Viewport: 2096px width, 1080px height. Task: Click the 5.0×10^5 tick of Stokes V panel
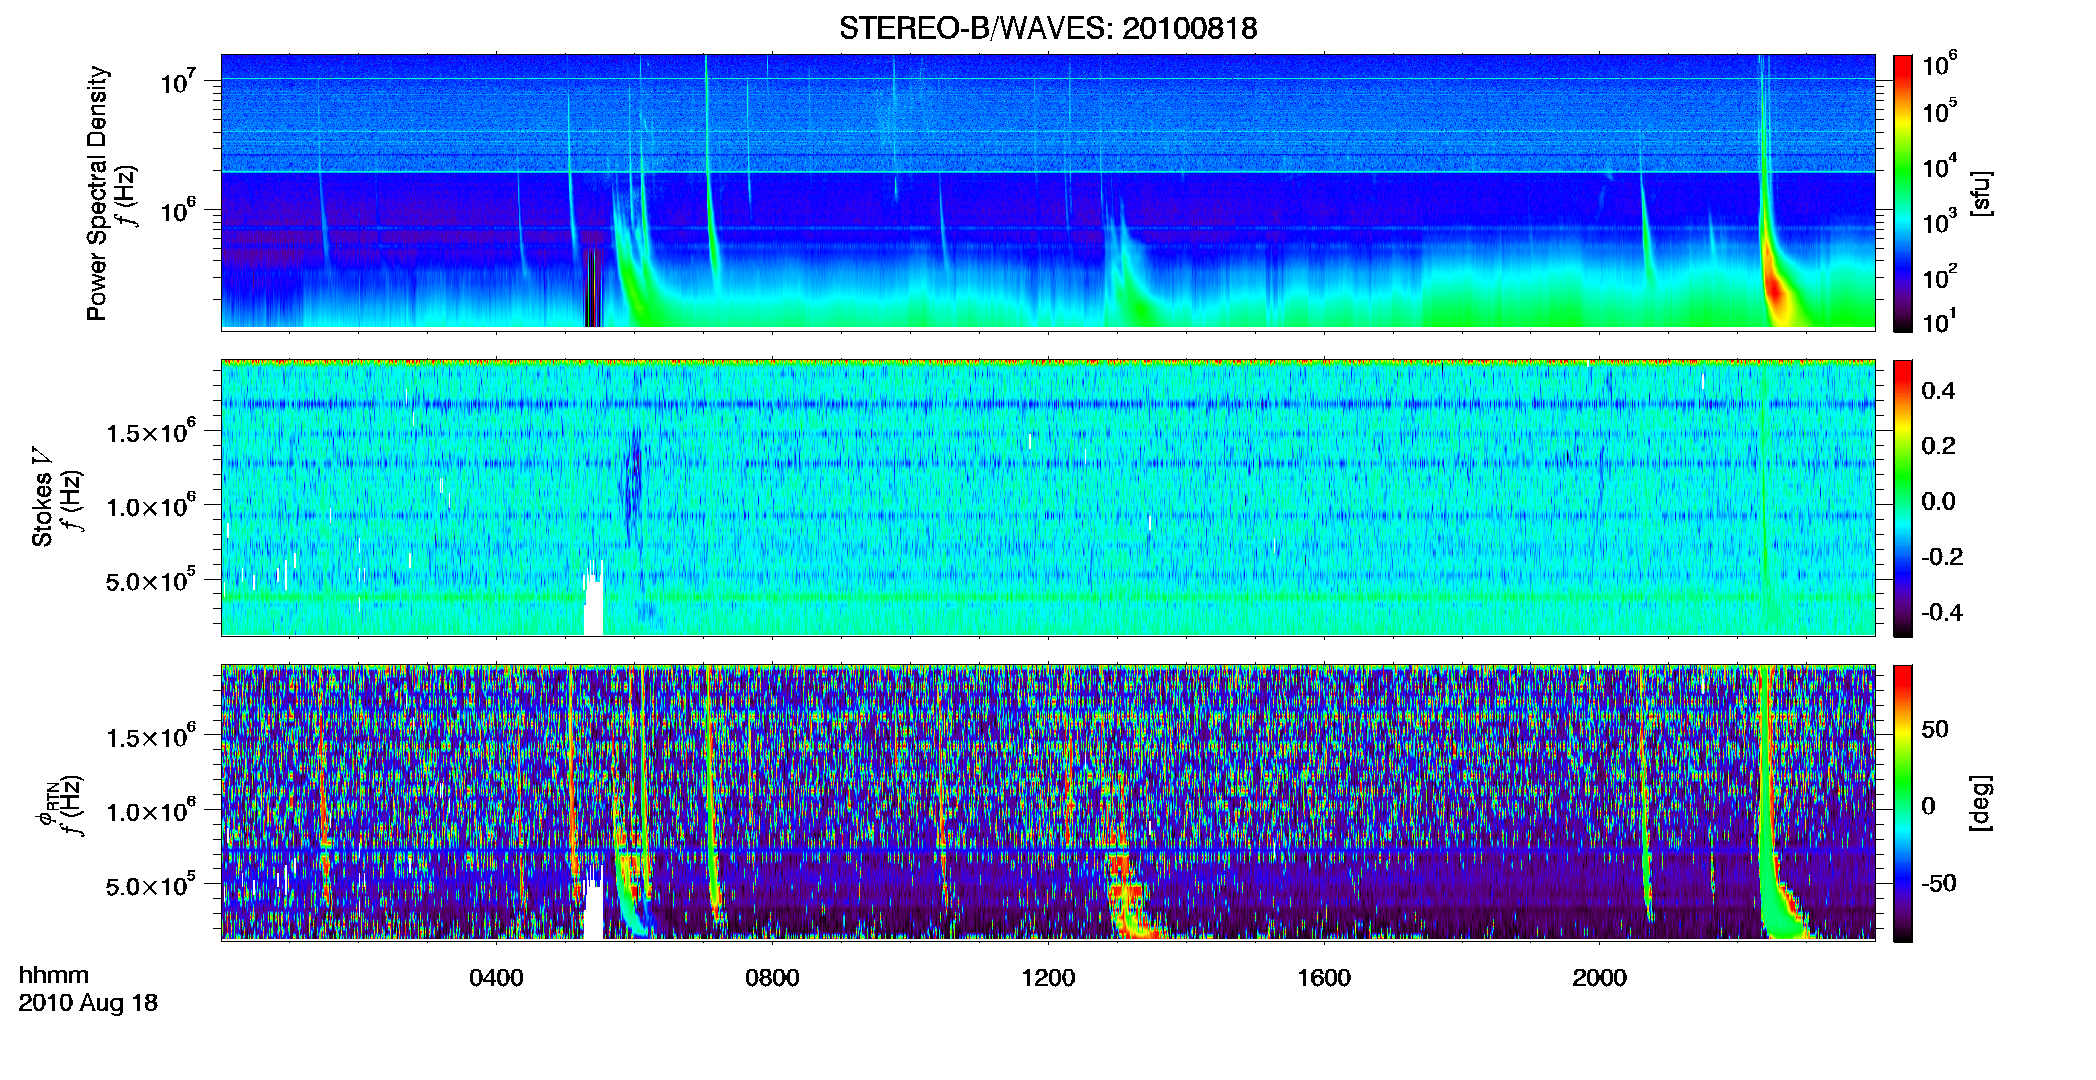(x=151, y=580)
